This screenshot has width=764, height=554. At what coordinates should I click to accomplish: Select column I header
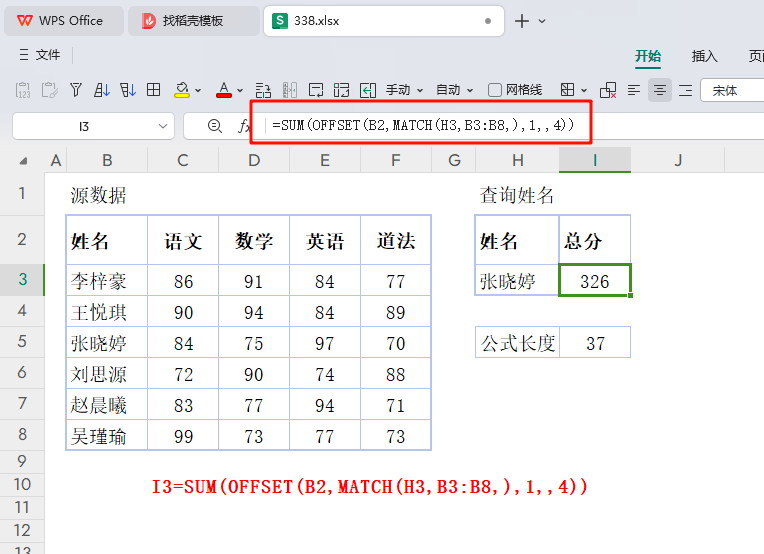point(595,160)
